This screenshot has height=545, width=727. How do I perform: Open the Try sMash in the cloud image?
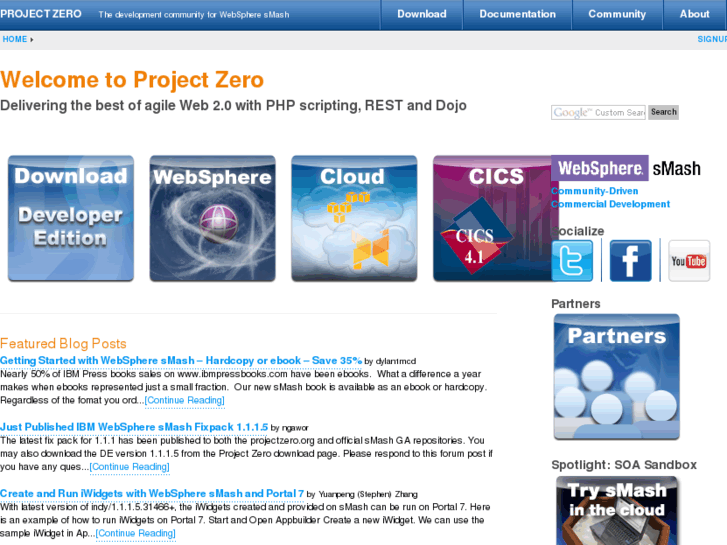(617, 511)
